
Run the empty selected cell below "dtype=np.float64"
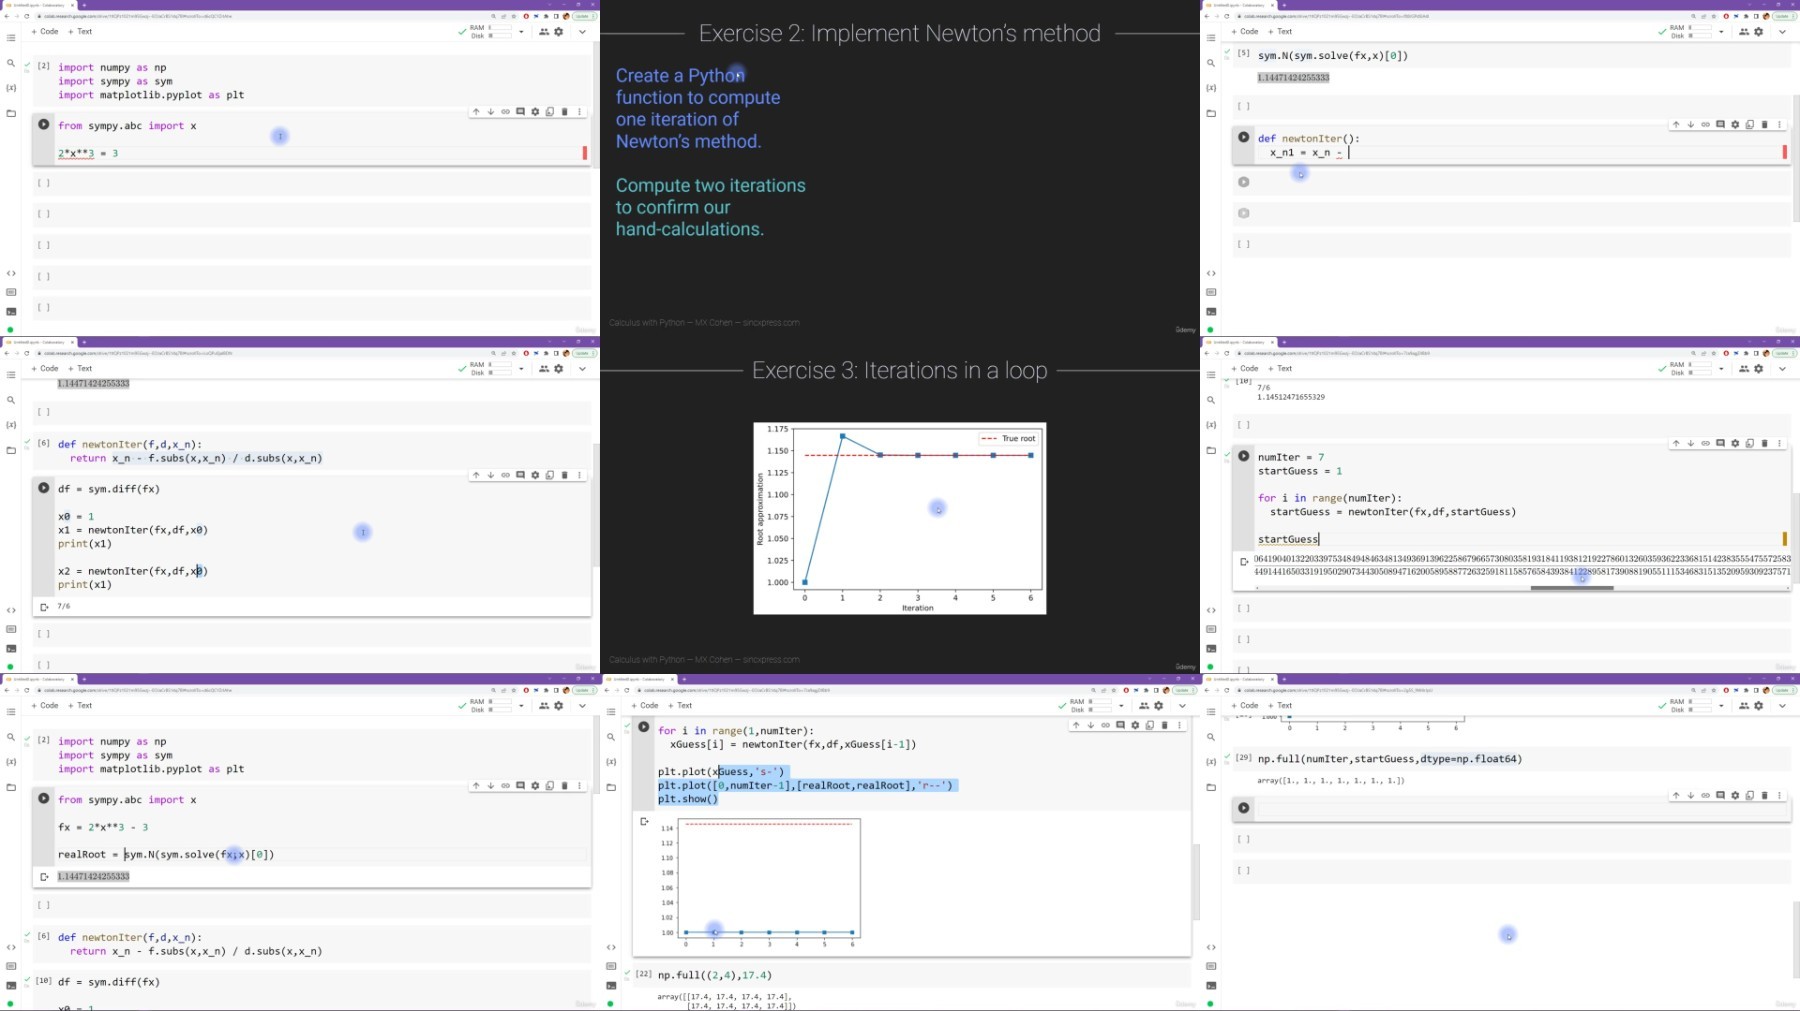[x=1244, y=807]
